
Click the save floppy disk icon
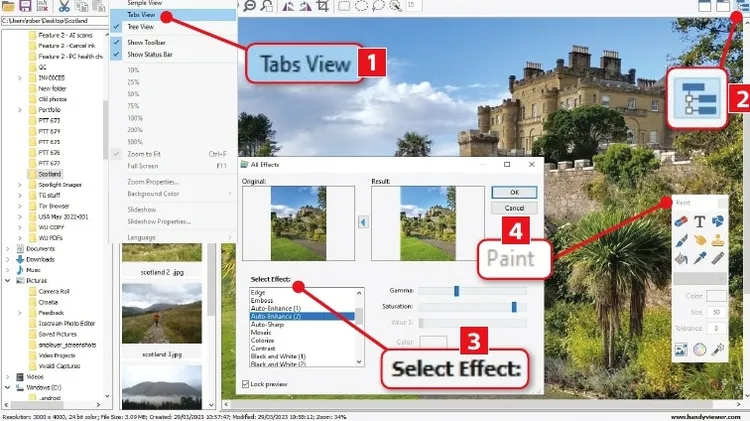[x=25, y=6]
